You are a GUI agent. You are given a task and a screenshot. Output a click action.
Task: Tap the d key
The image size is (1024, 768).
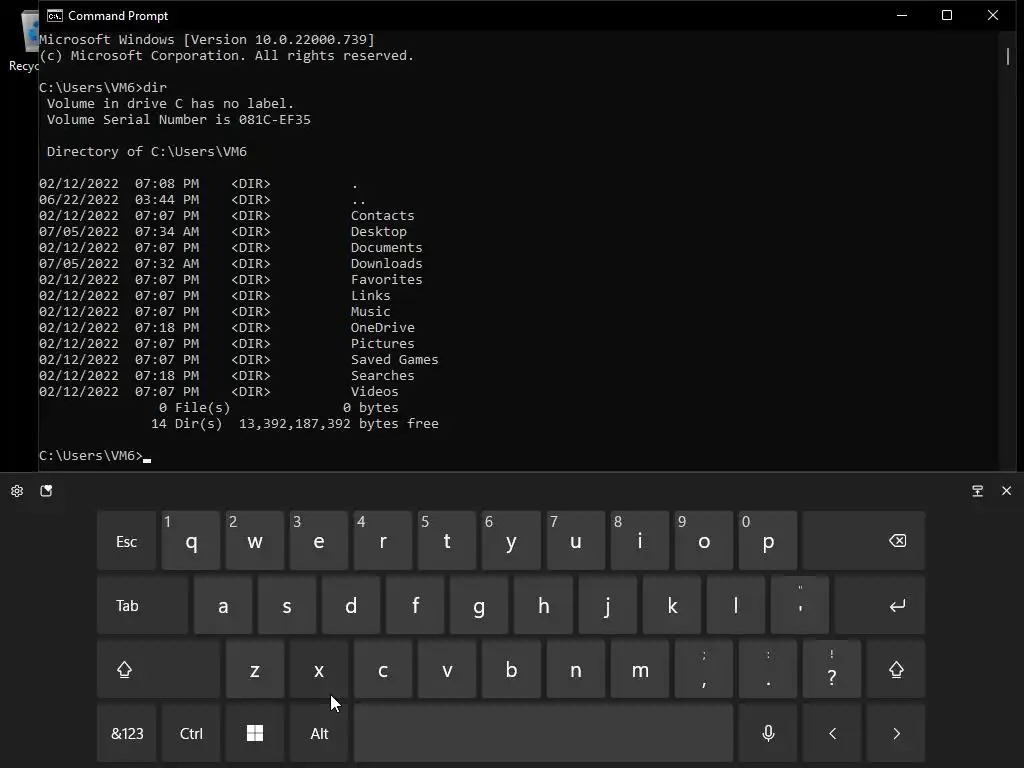351,605
